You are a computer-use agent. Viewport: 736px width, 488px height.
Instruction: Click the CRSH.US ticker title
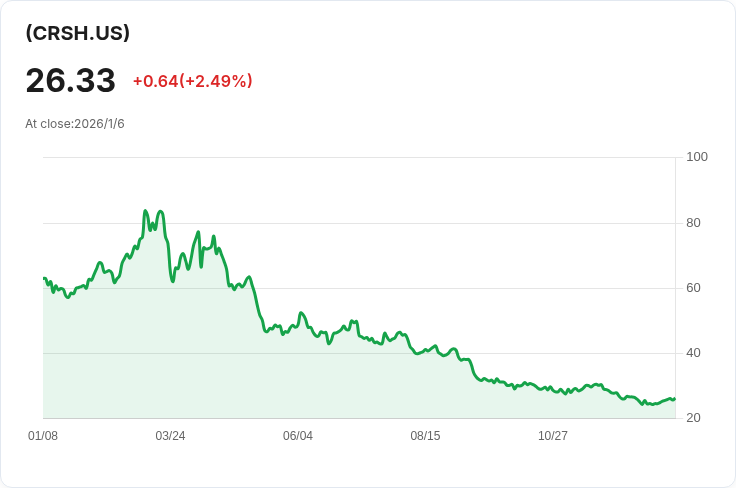coord(77,33)
